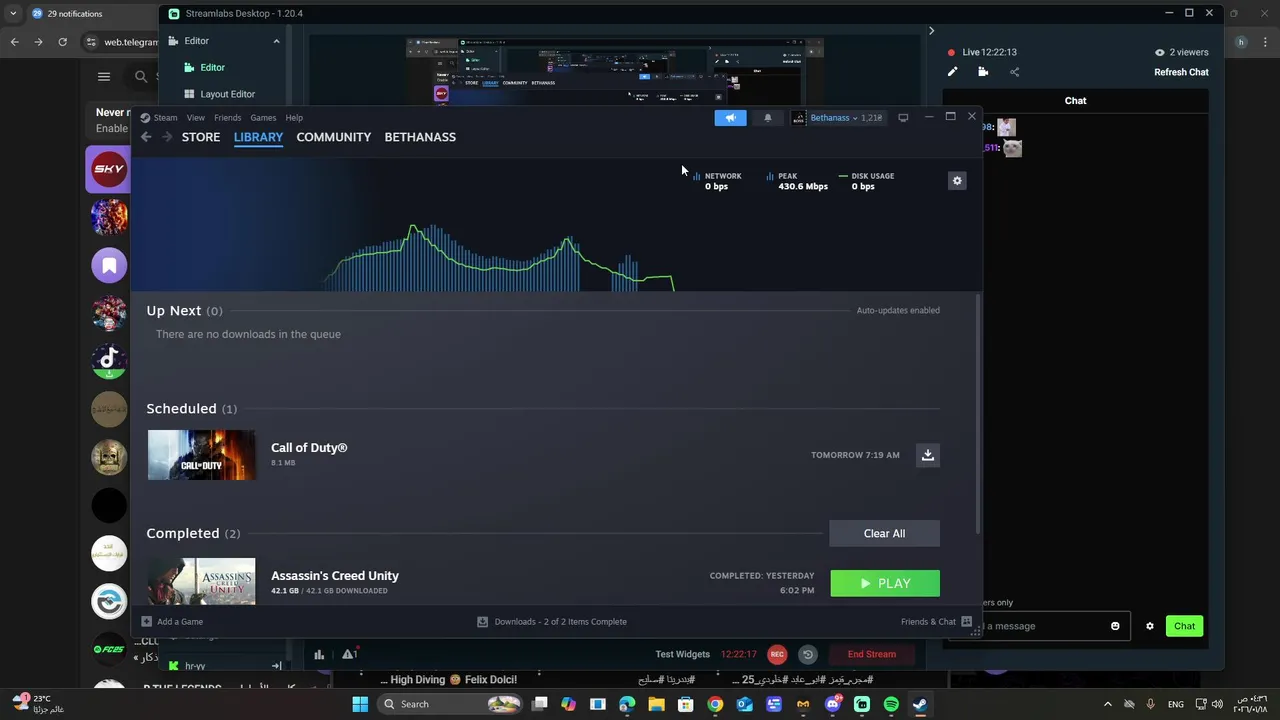Toggle Streamlabs replay buffer button
The width and height of the screenshot is (1280, 720).
pos(808,654)
